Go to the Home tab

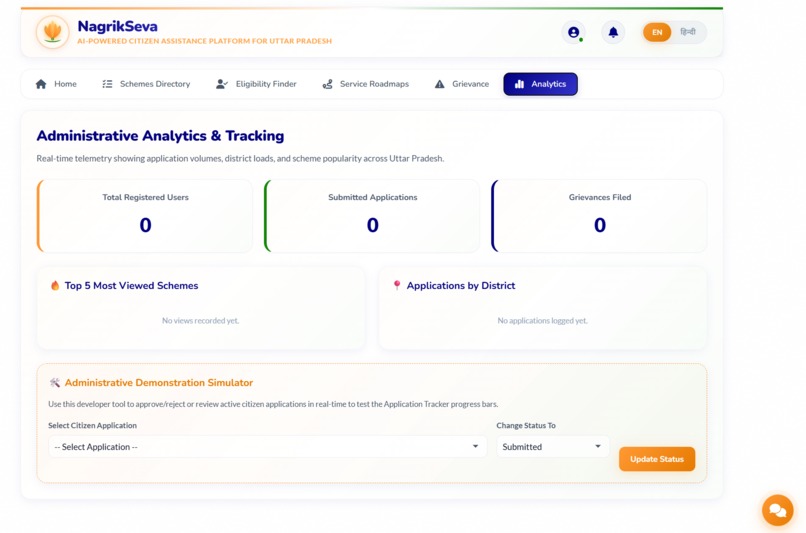[56, 84]
